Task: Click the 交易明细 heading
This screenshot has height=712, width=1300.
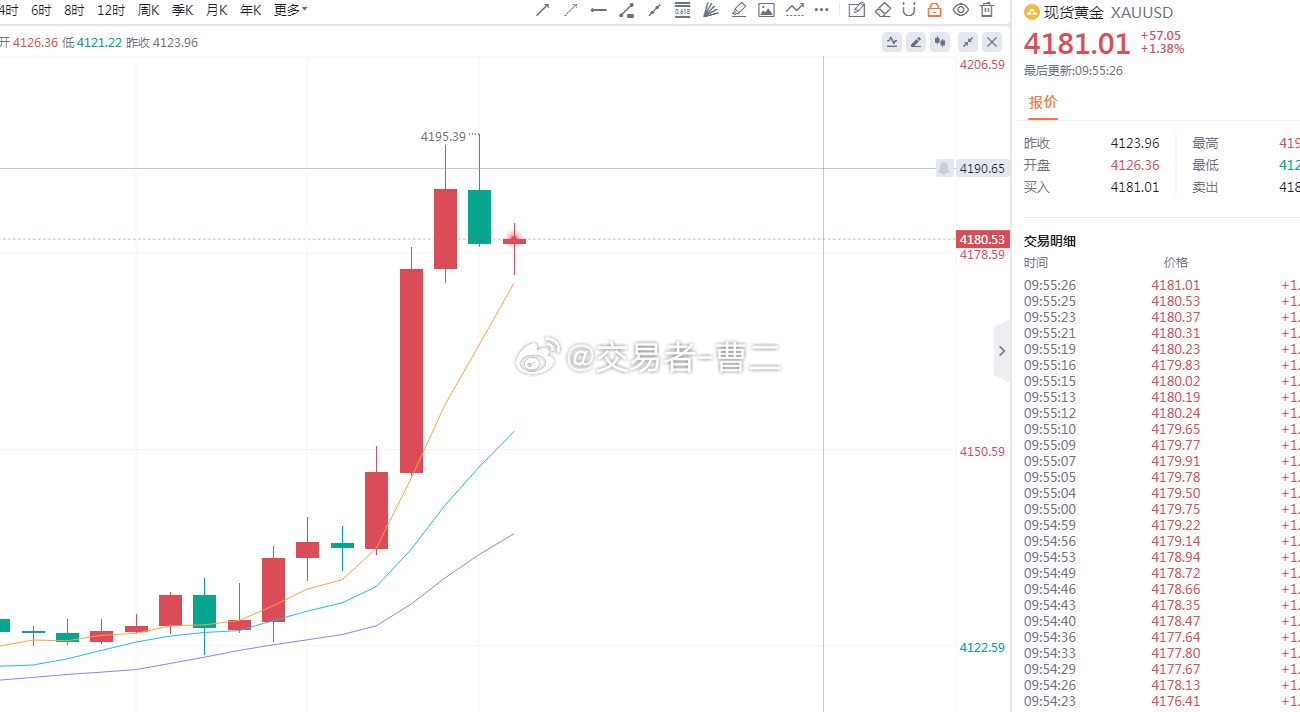Action: pyautogui.click(x=1050, y=241)
